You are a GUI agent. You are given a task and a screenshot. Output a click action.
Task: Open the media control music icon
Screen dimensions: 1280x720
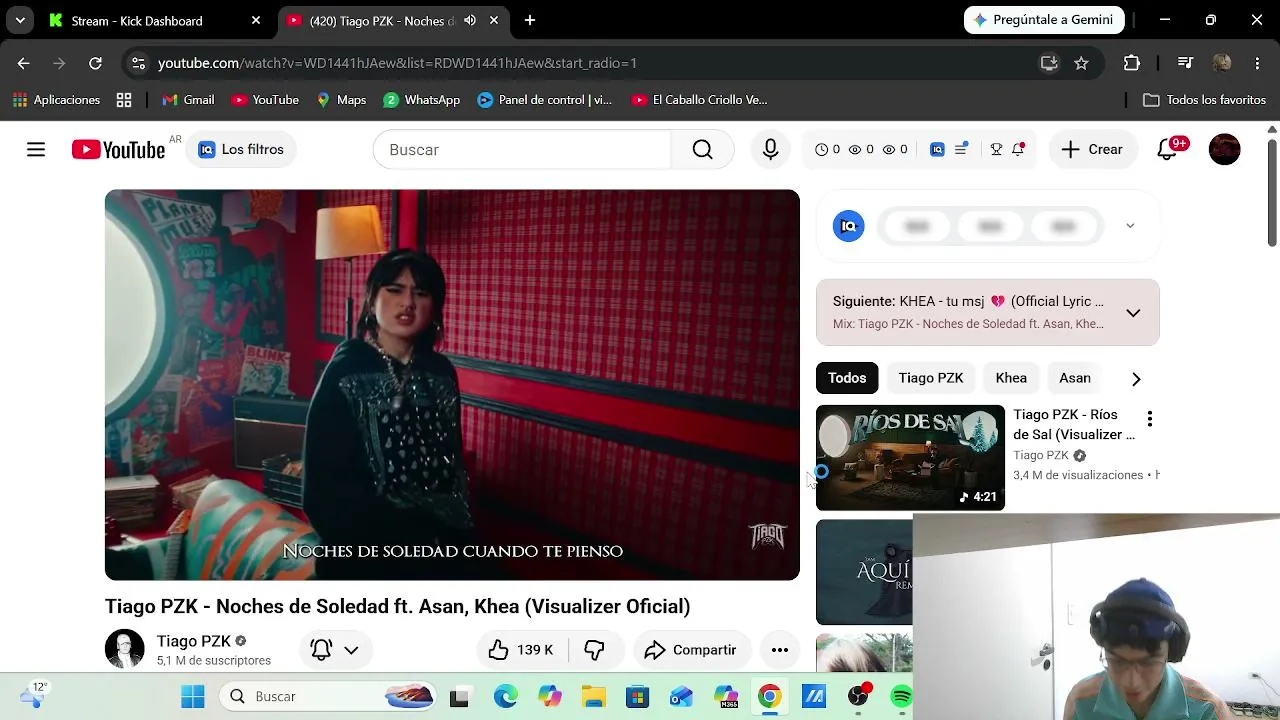[x=1185, y=63]
